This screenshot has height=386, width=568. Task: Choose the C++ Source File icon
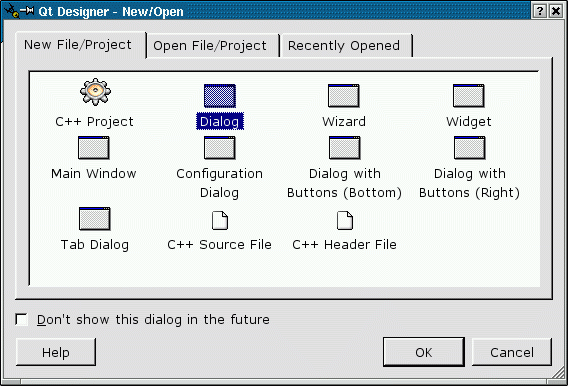pyautogui.click(x=220, y=221)
